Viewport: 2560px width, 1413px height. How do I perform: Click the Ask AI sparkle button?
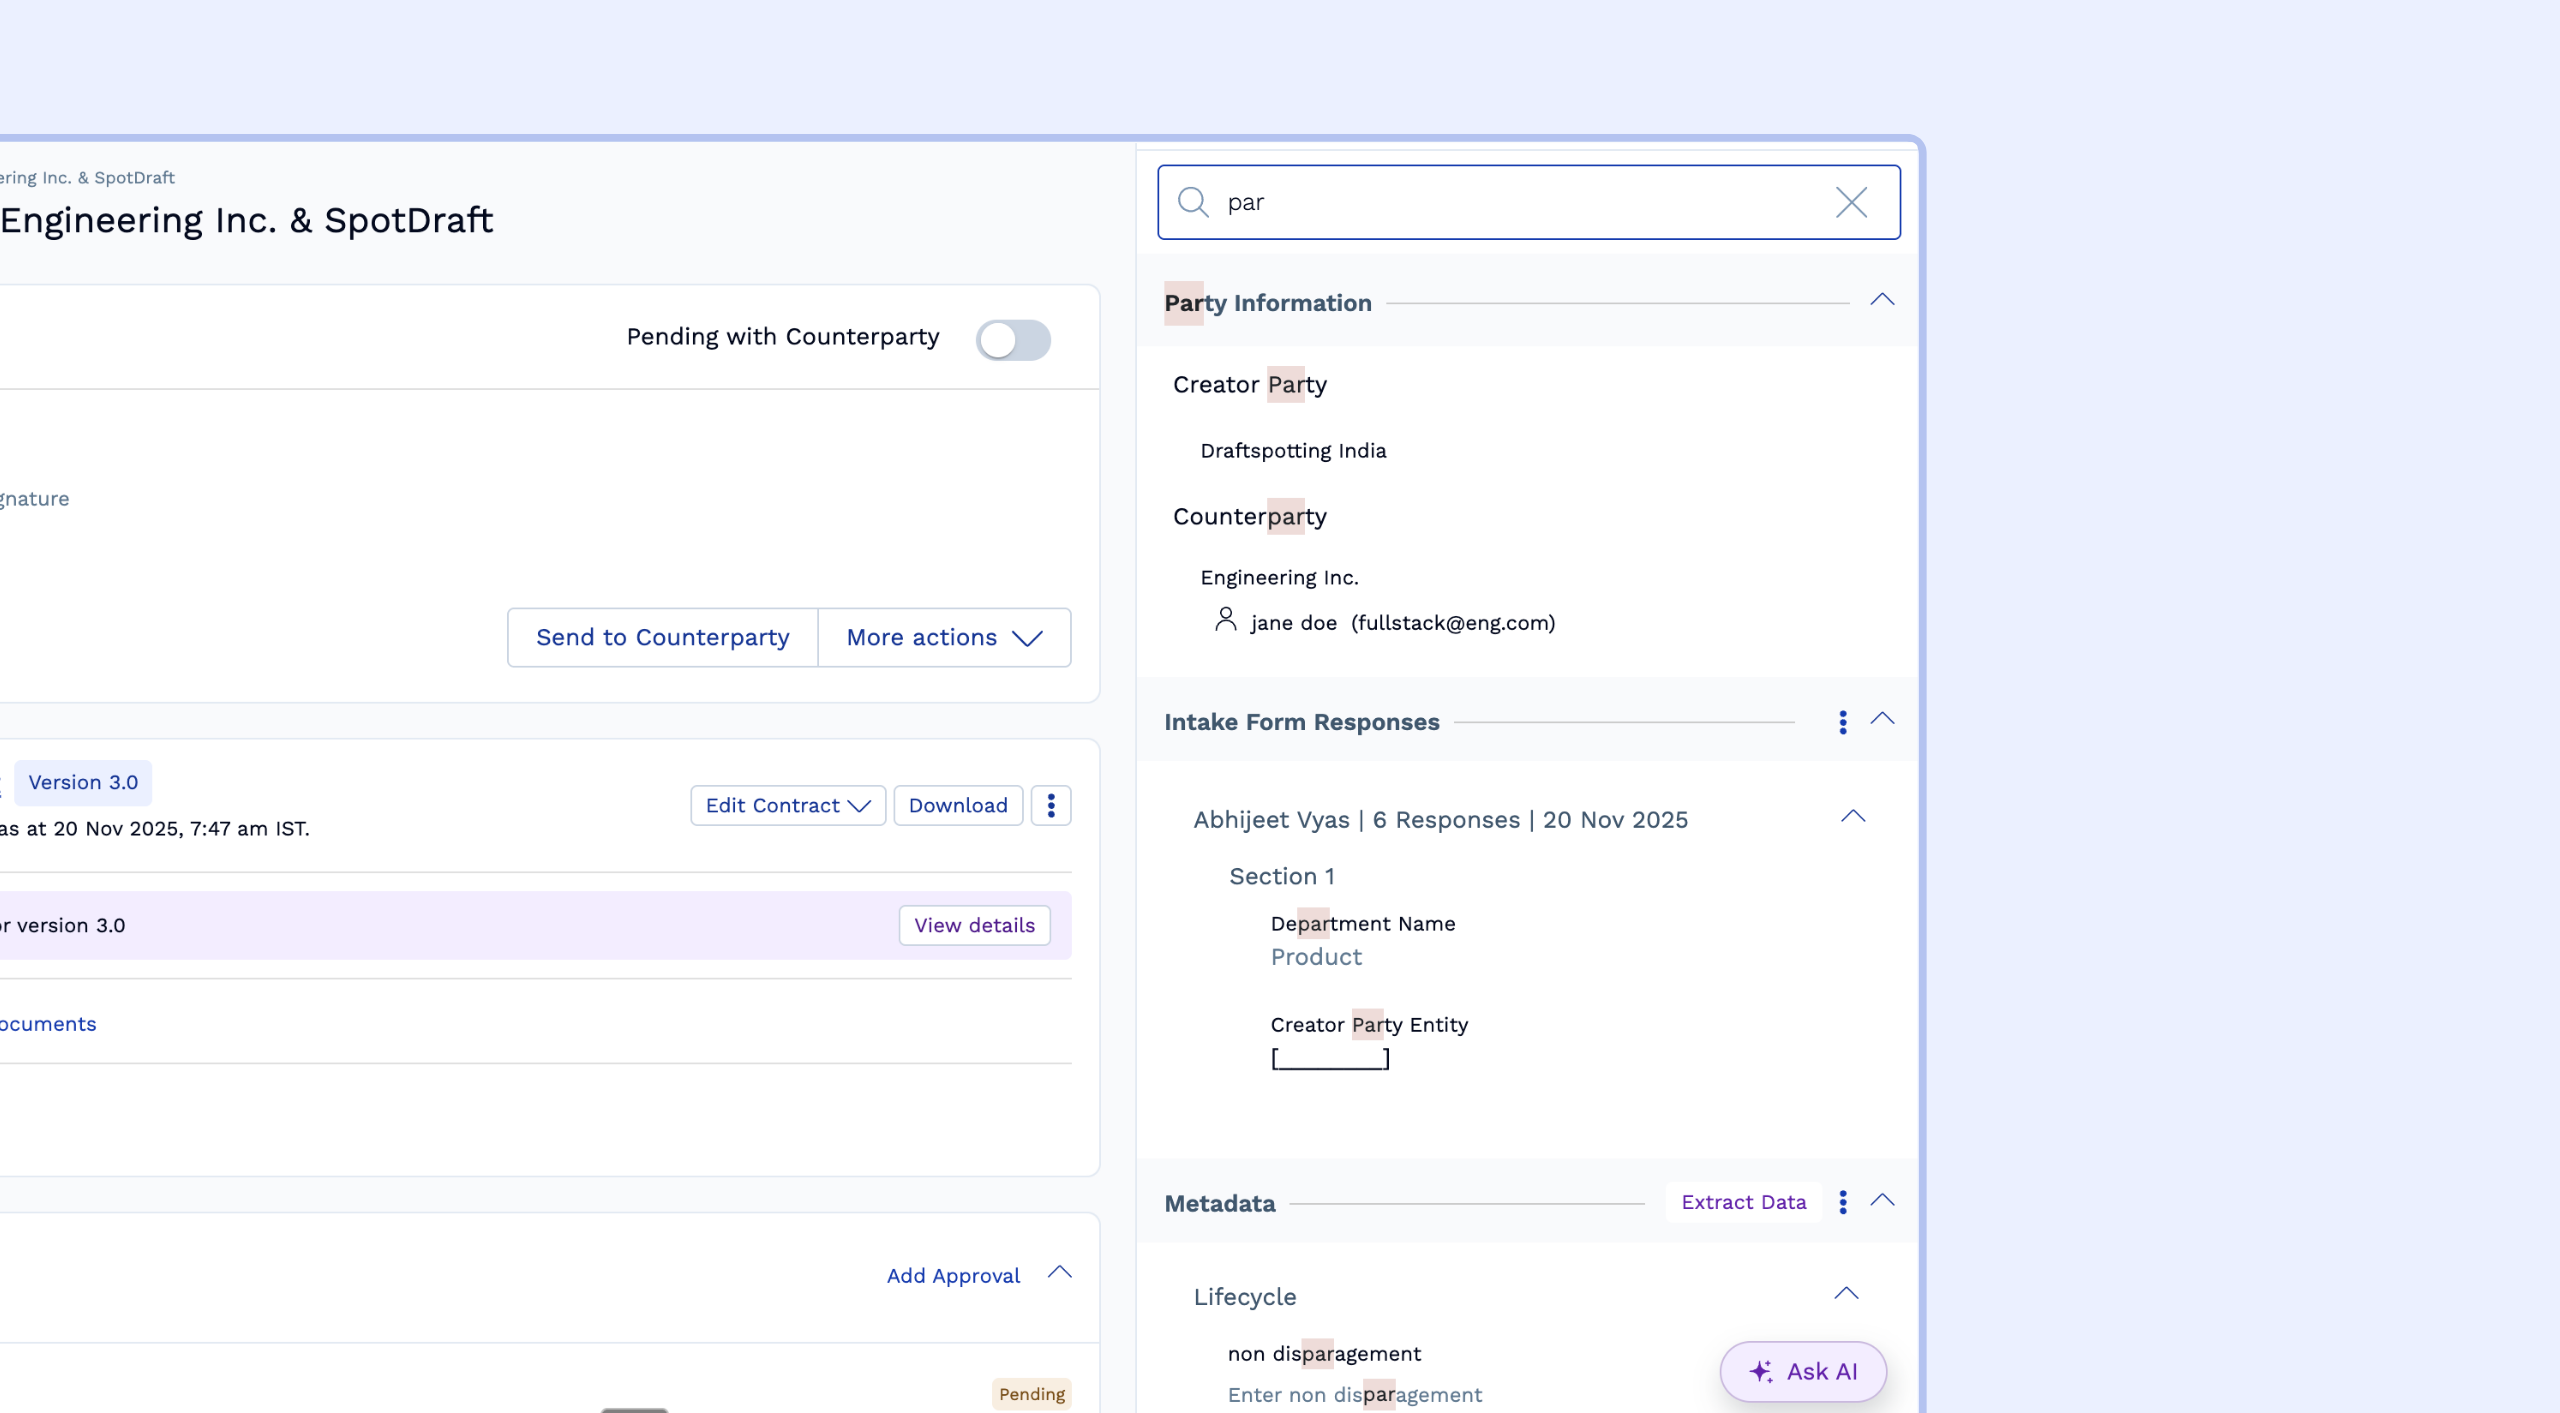click(1802, 1371)
